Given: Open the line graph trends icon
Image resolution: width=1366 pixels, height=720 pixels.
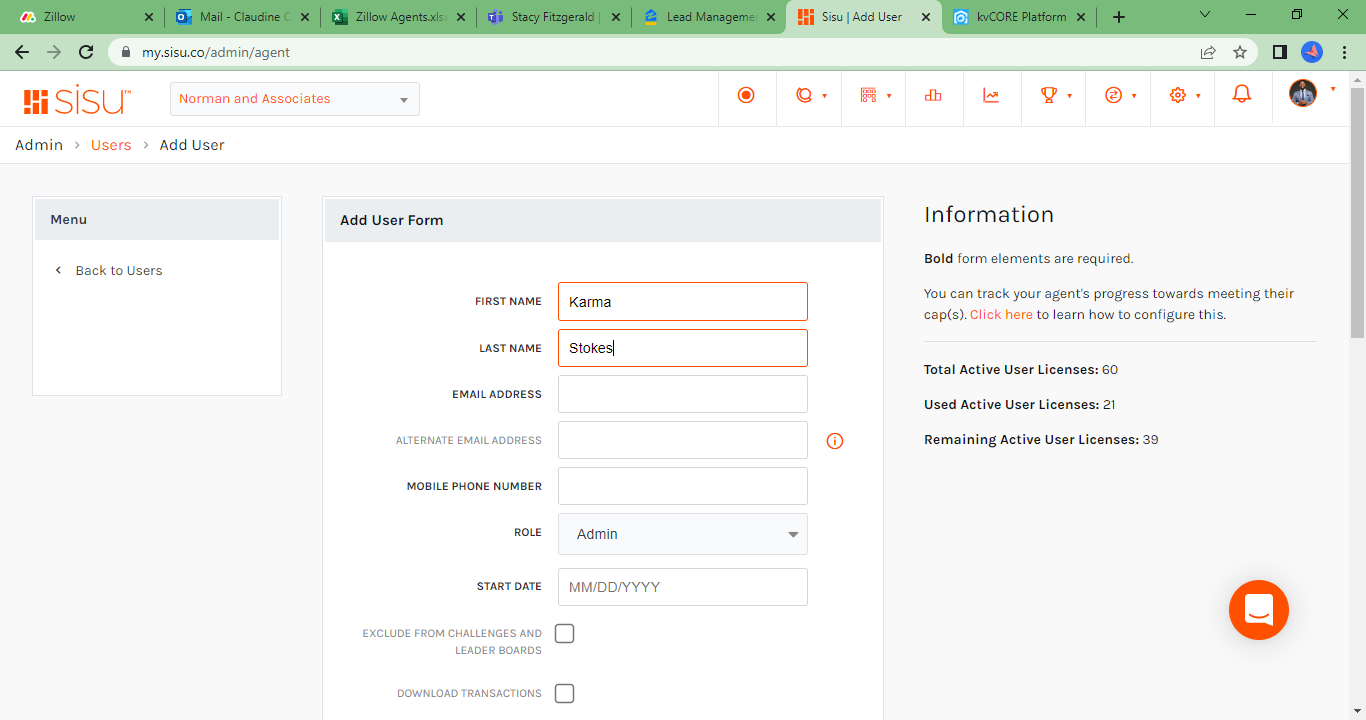Looking at the screenshot, I should coord(991,95).
